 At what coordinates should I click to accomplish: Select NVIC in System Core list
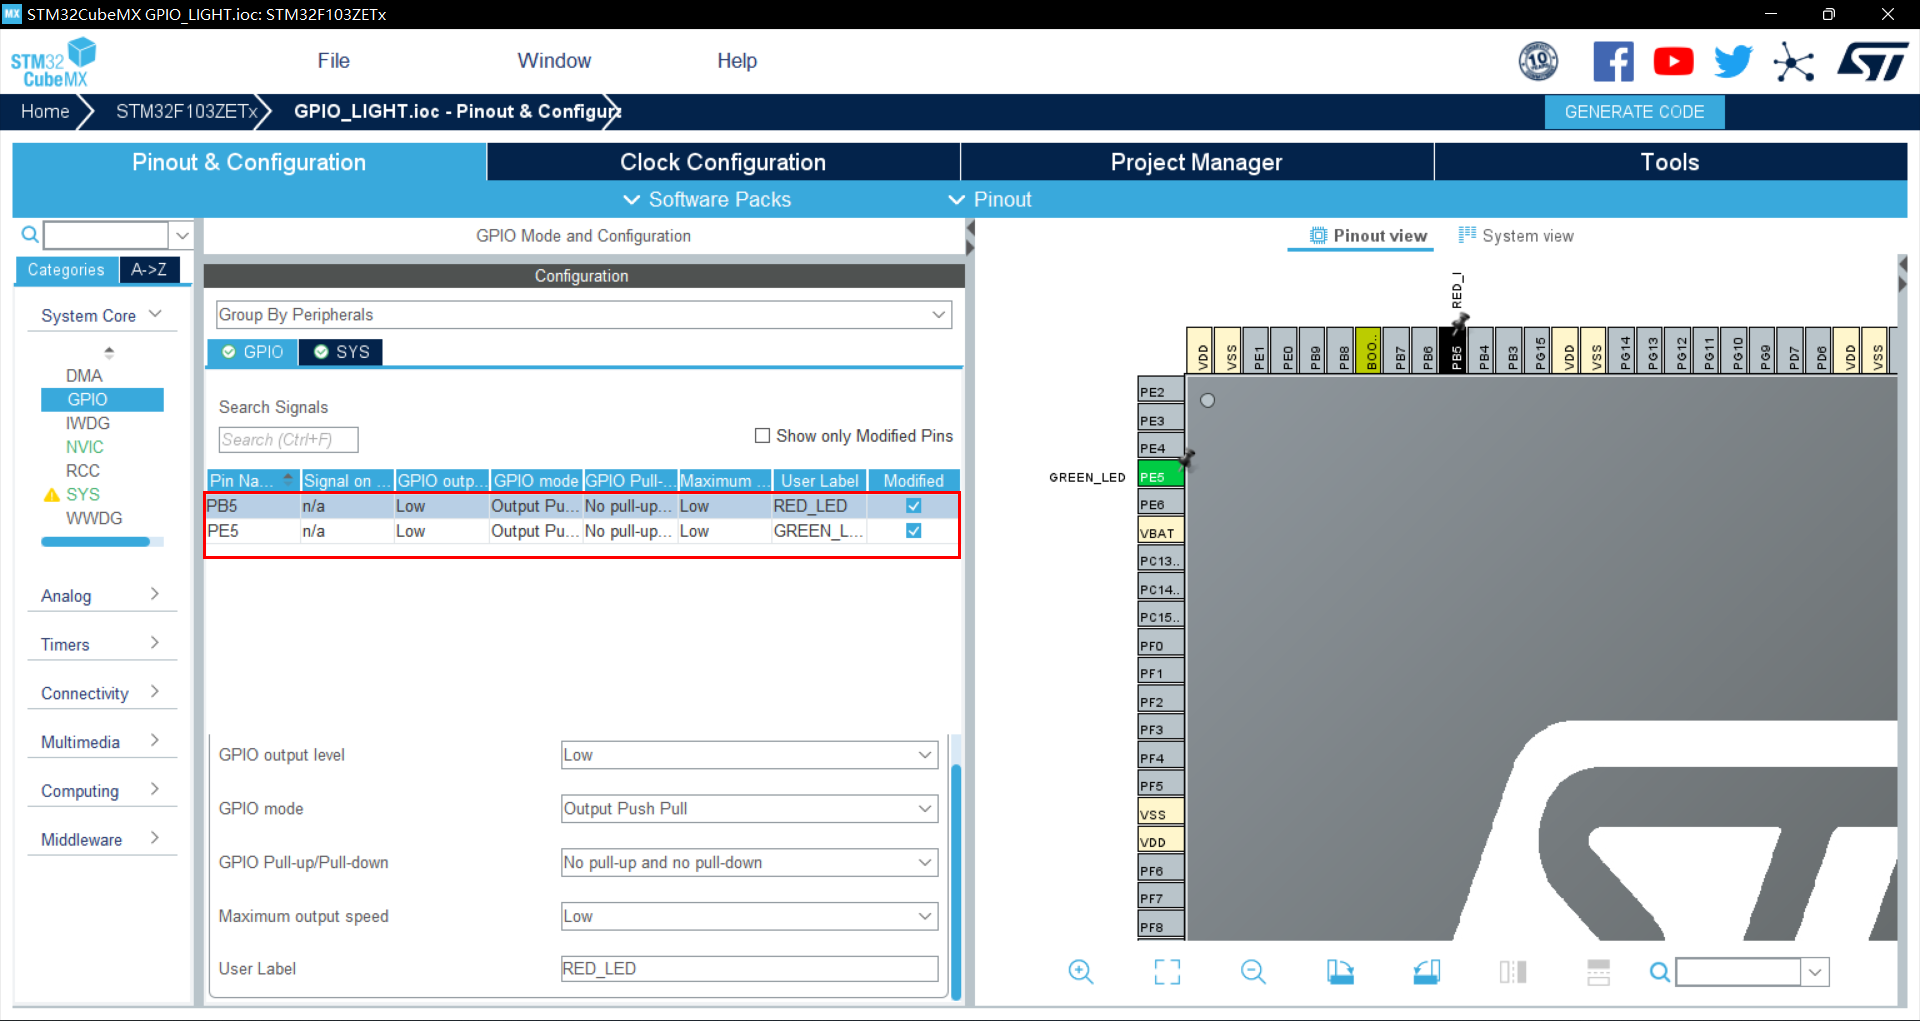point(85,447)
